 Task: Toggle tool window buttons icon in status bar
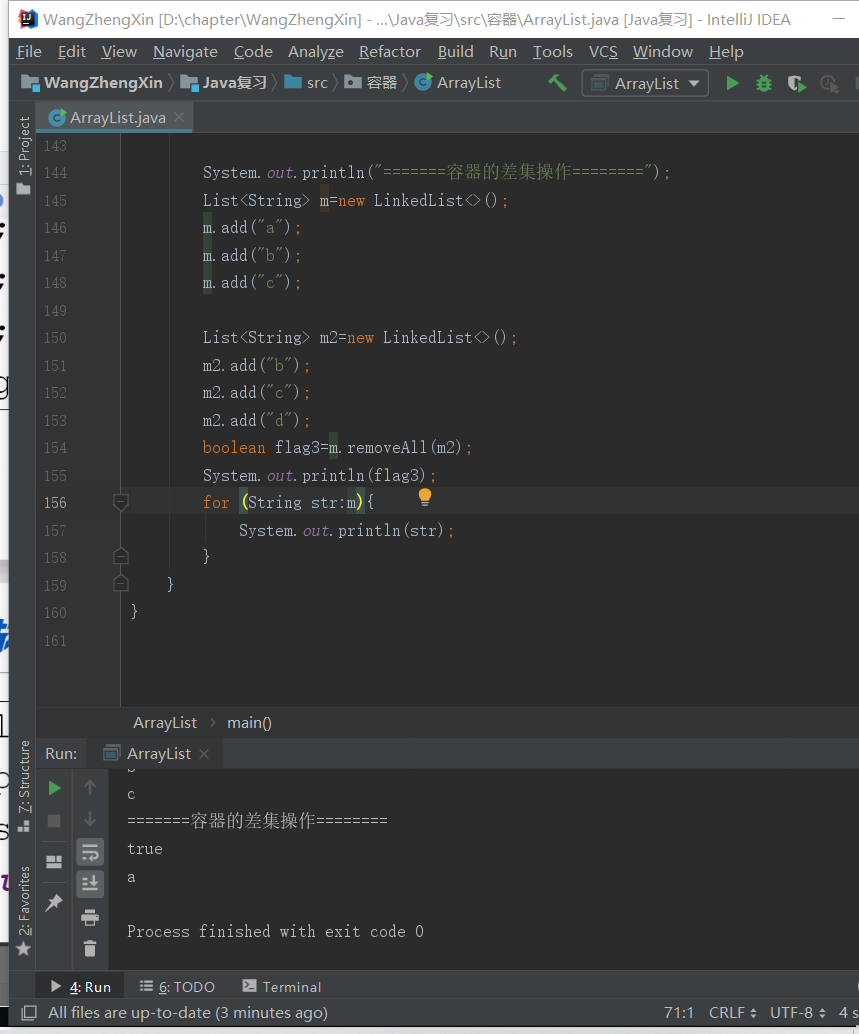coord(28,1013)
